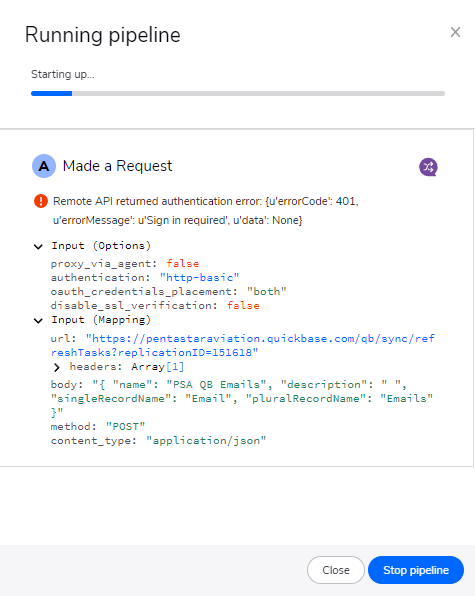Click the oauth_credentials_placement "both" value
This screenshot has width=475, height=596.
coord(266,292)
